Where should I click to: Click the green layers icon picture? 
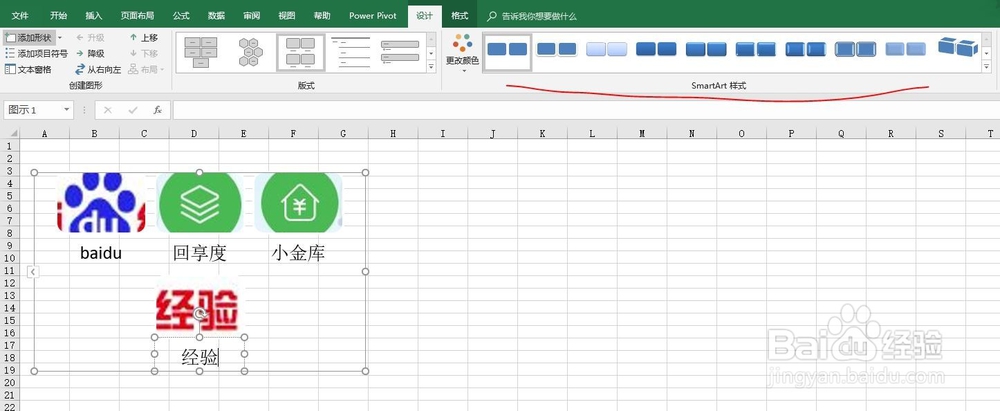(200, 202)
